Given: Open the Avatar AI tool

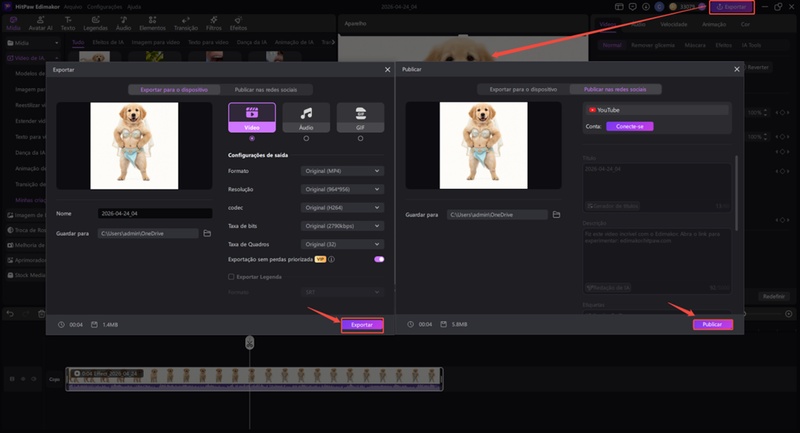Looking at the screenshot, I should [40, 23].
